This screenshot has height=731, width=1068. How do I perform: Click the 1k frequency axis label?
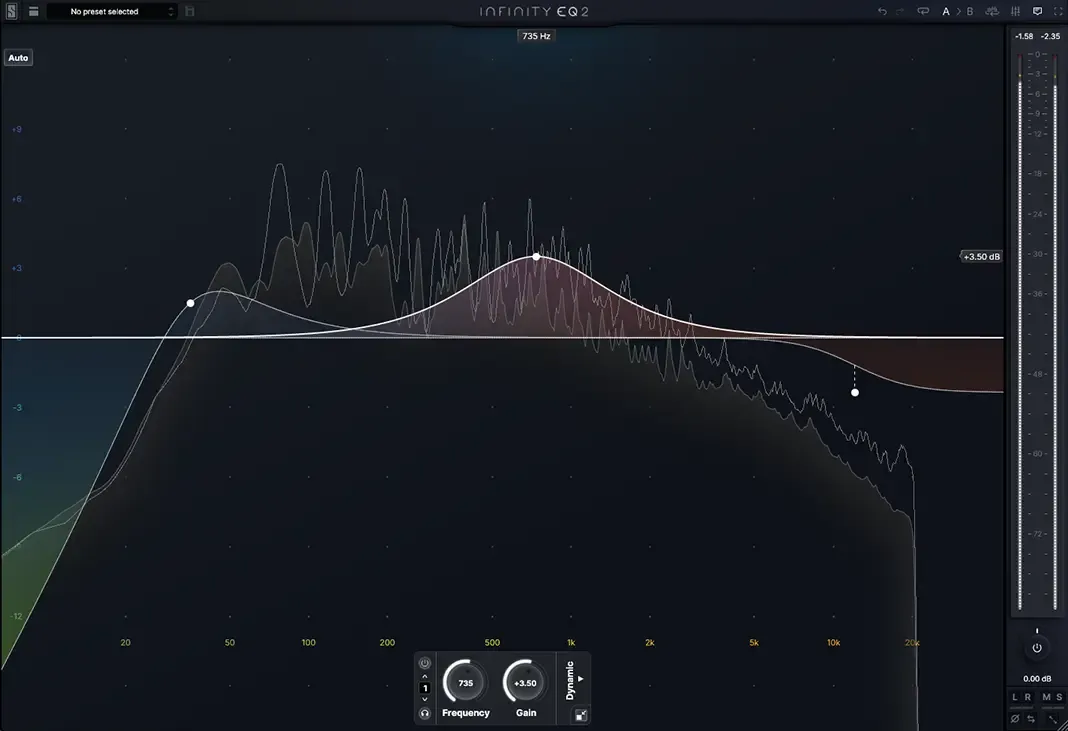571,642
